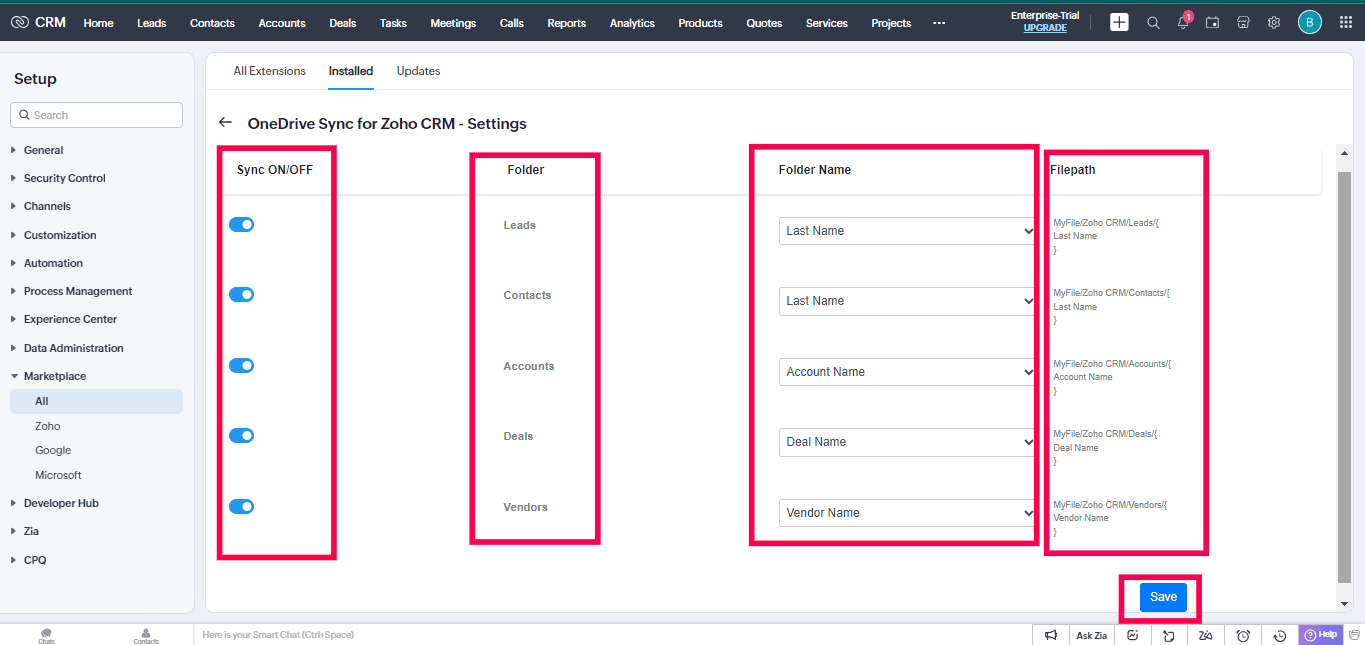Image resolution: width=1365 pixels, height=645 pixels.
Task: Open the Leads module in top menu
Action: pyautogui.click(x=152, y=23)
